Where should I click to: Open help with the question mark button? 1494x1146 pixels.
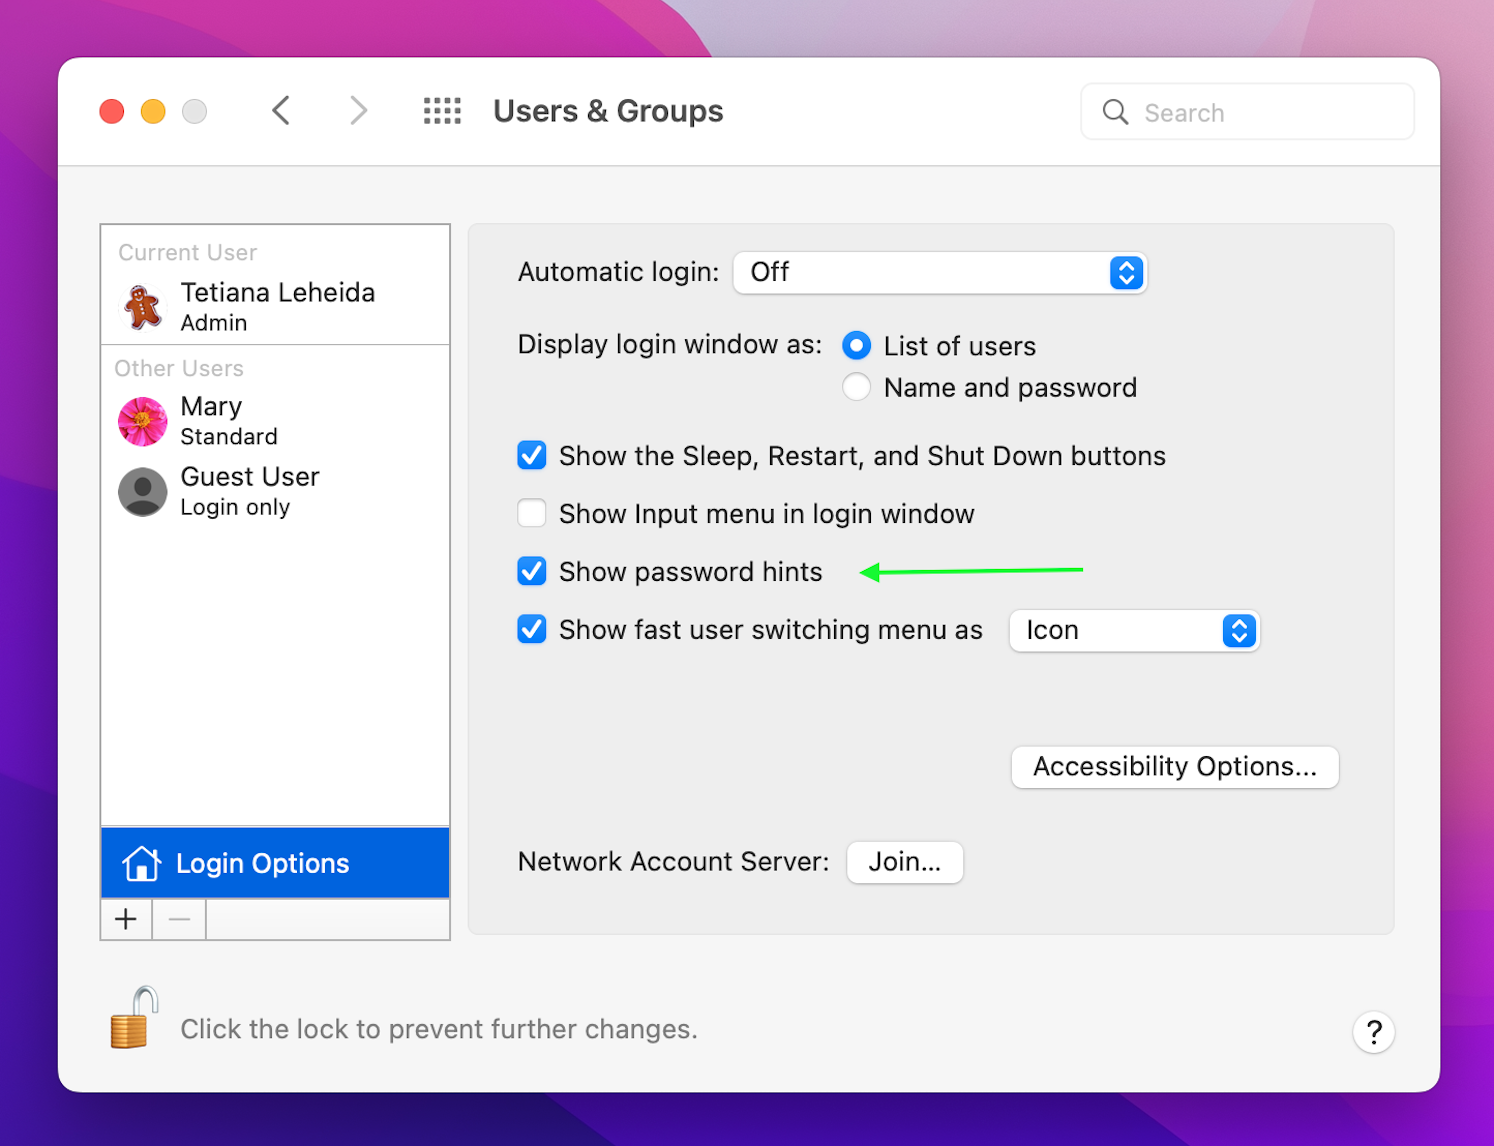(x=1374, y=1031)
